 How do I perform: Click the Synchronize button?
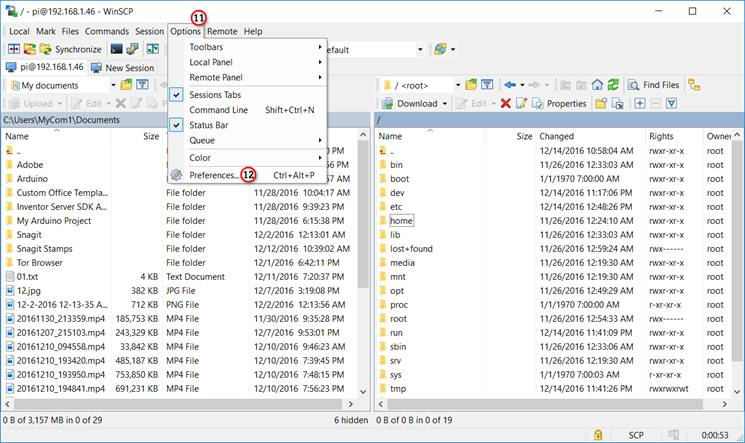pos(71,49)
